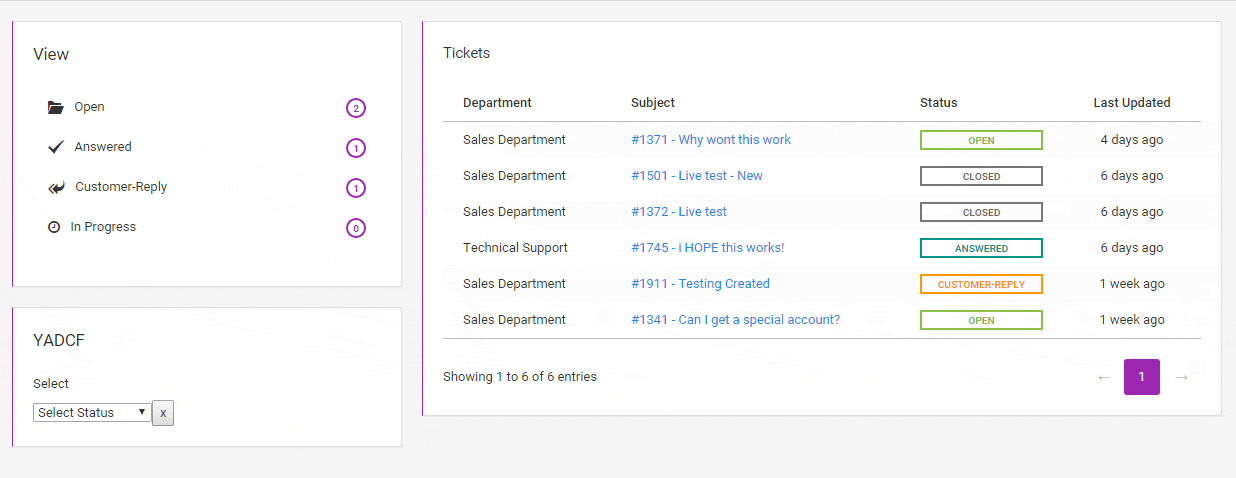Open the Select Status dropdown
This screenshot has width=1236, height=478.
pos(91,412)
